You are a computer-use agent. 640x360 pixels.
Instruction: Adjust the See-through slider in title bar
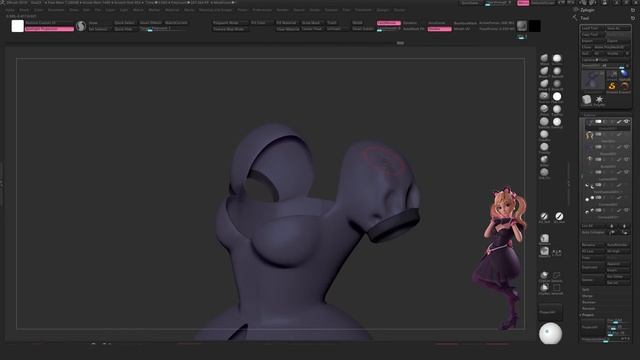tap(498, 3)
